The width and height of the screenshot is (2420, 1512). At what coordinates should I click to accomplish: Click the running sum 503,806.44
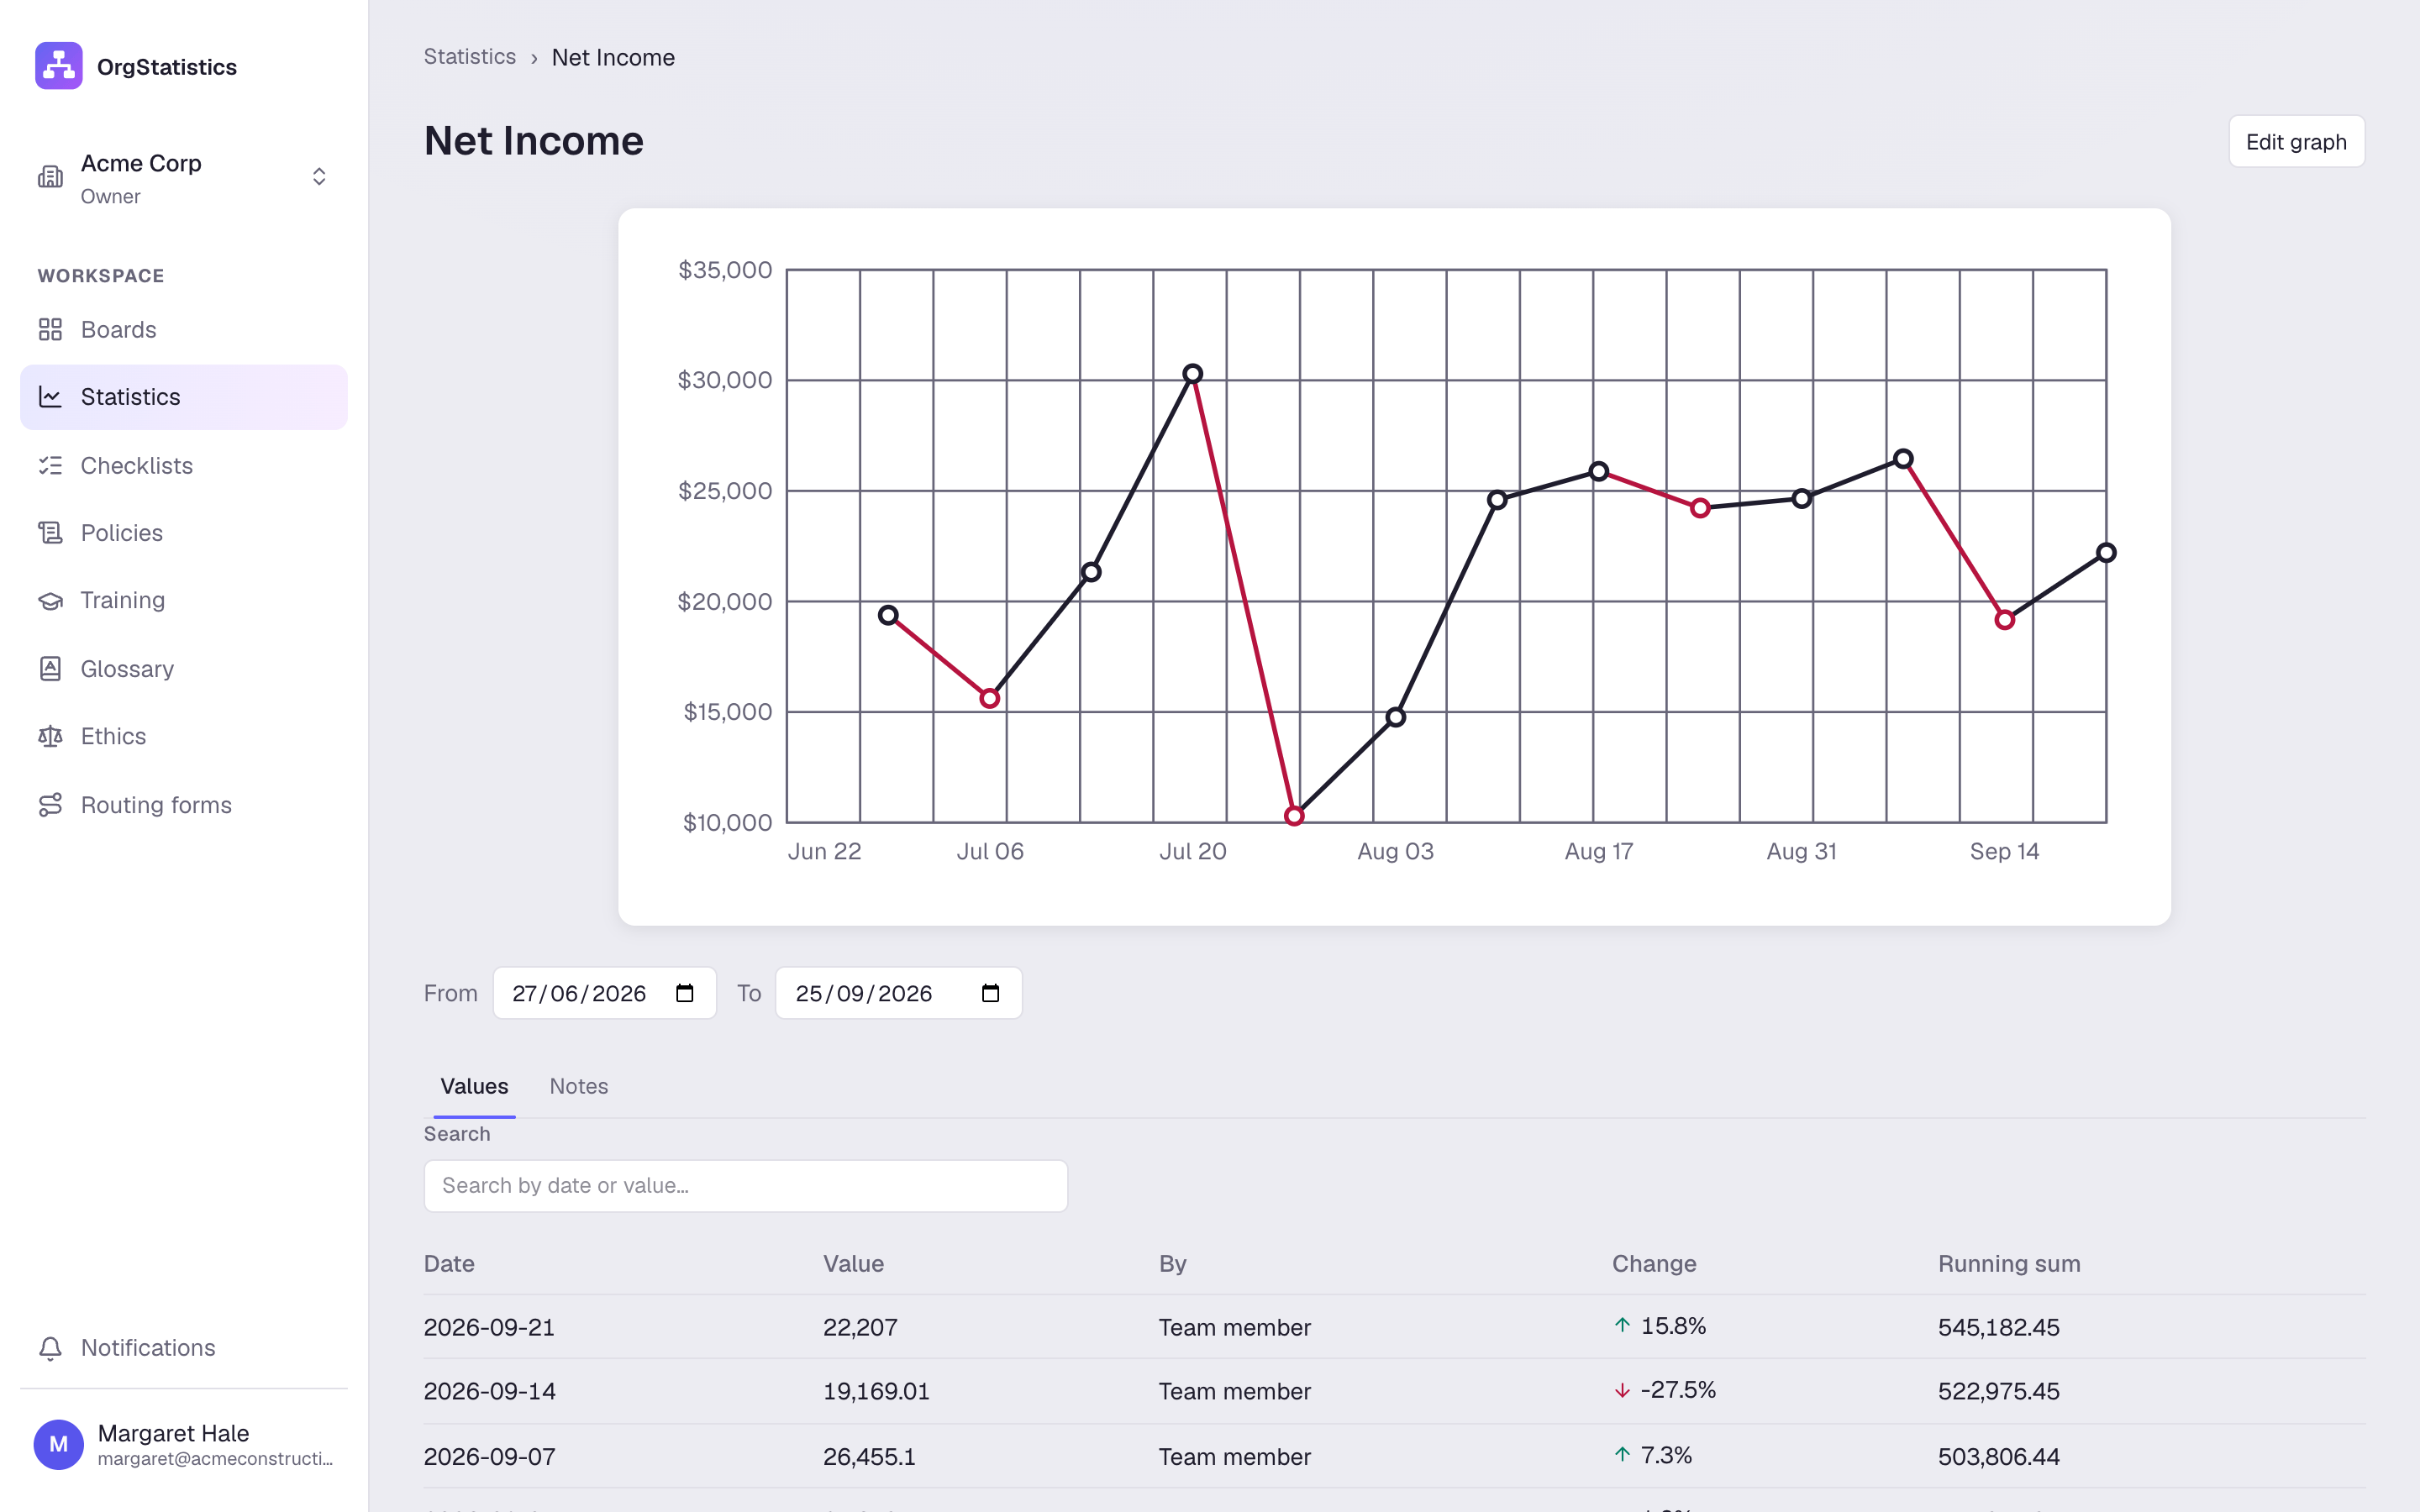point(1999,1457)
